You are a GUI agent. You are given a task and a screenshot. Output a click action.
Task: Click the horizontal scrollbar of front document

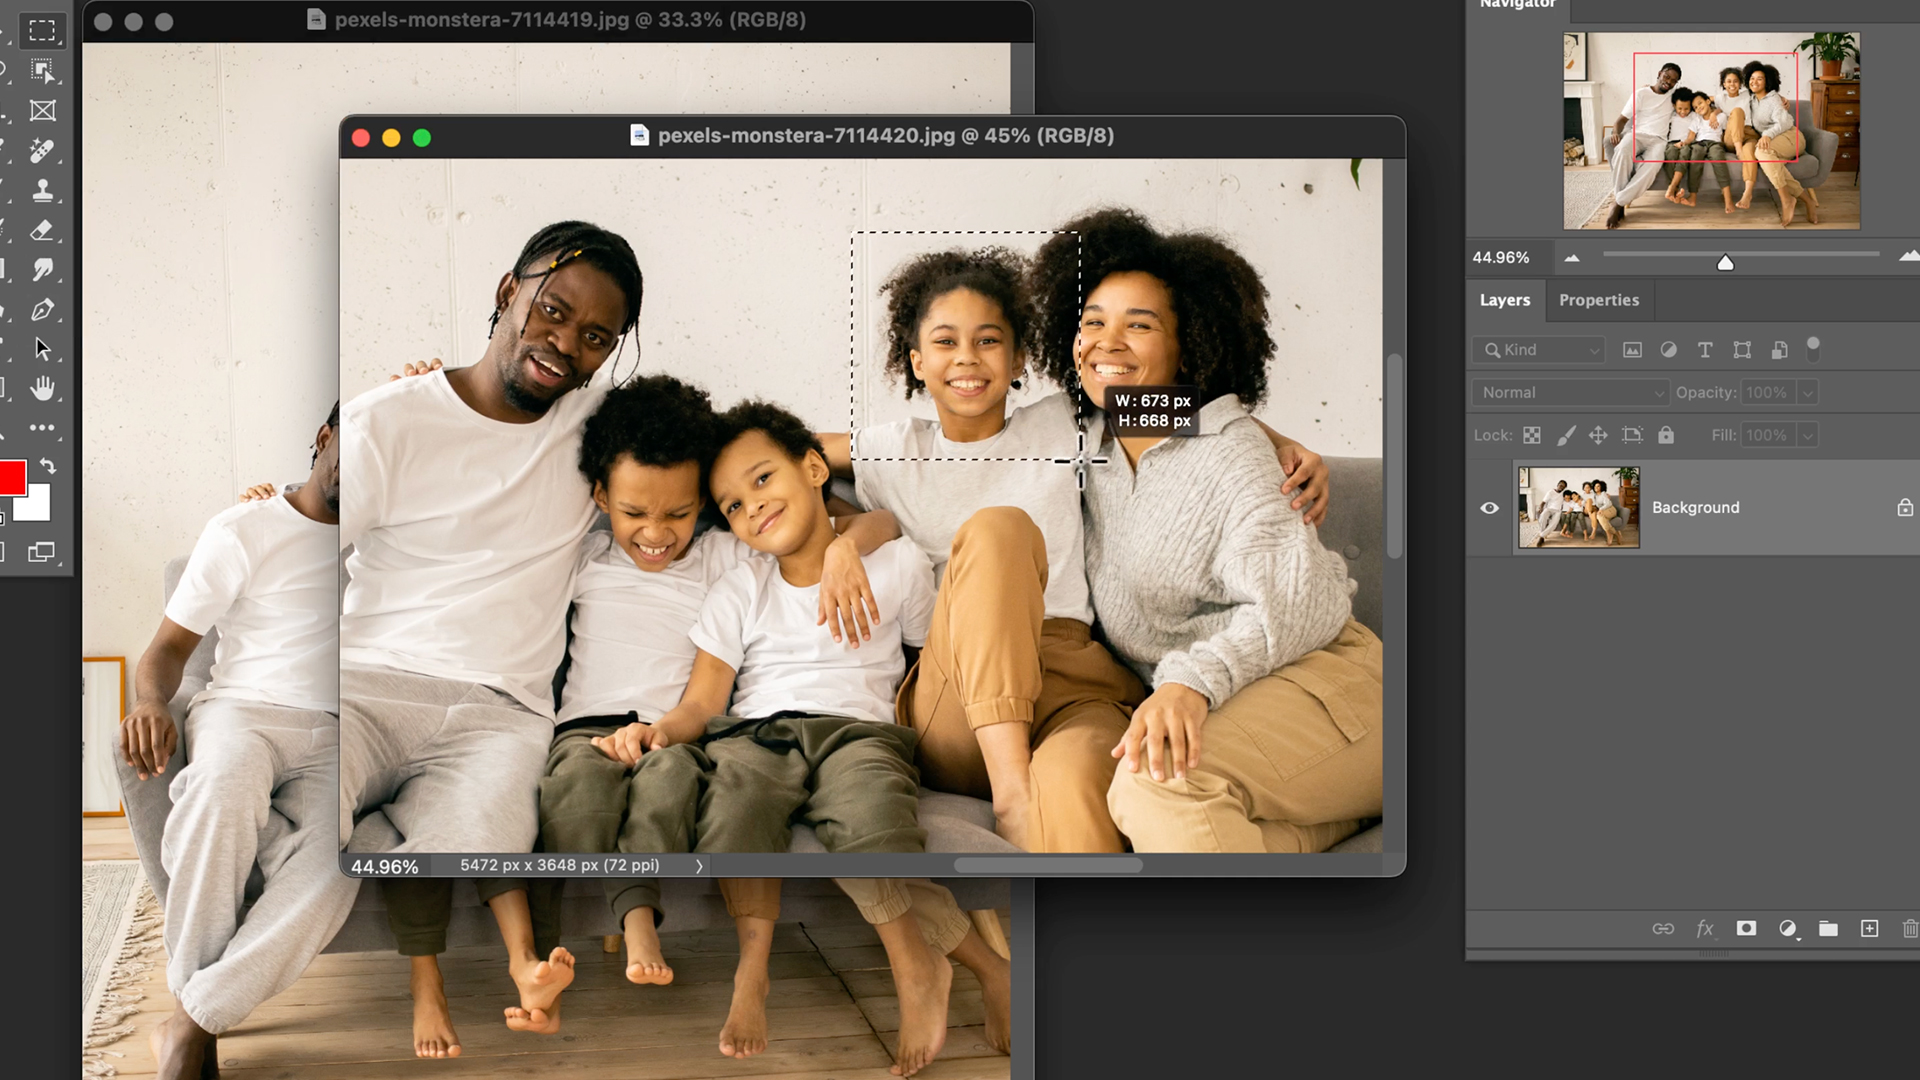pos(1048,866)
